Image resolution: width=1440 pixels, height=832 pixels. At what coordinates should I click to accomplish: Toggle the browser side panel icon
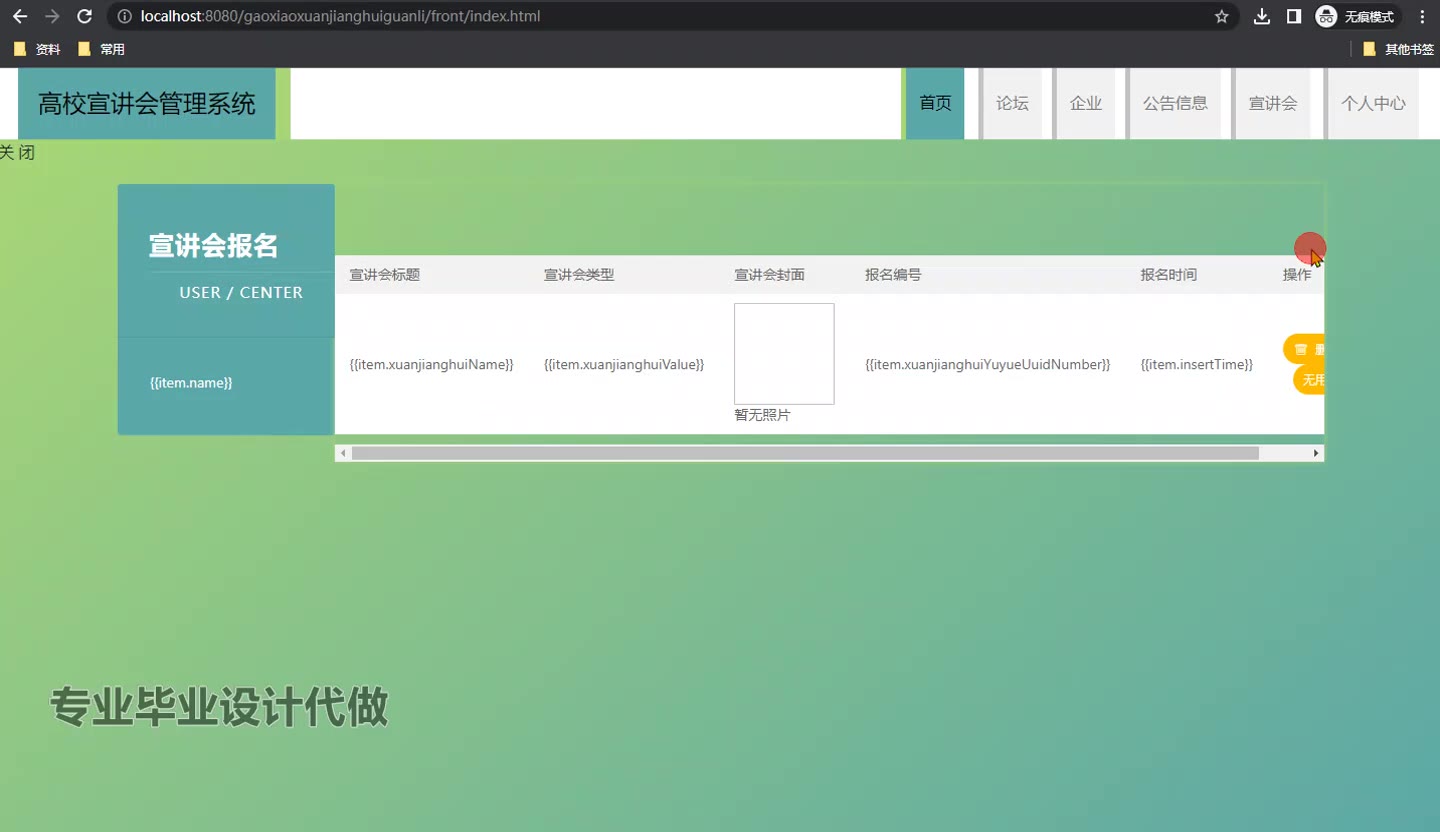1294,17
